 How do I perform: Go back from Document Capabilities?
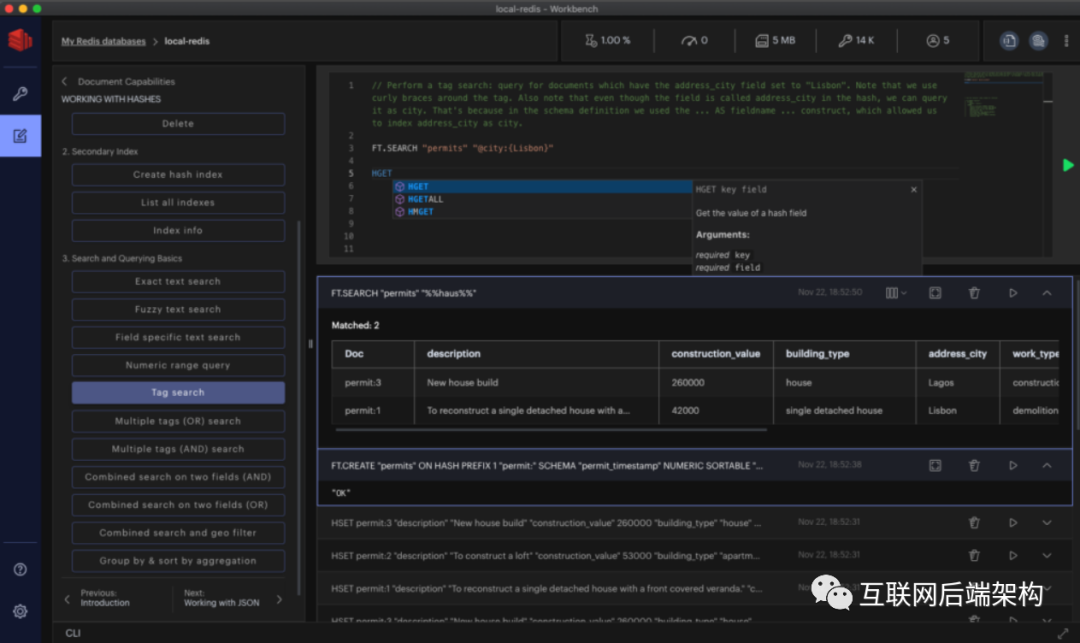point(65,81)
